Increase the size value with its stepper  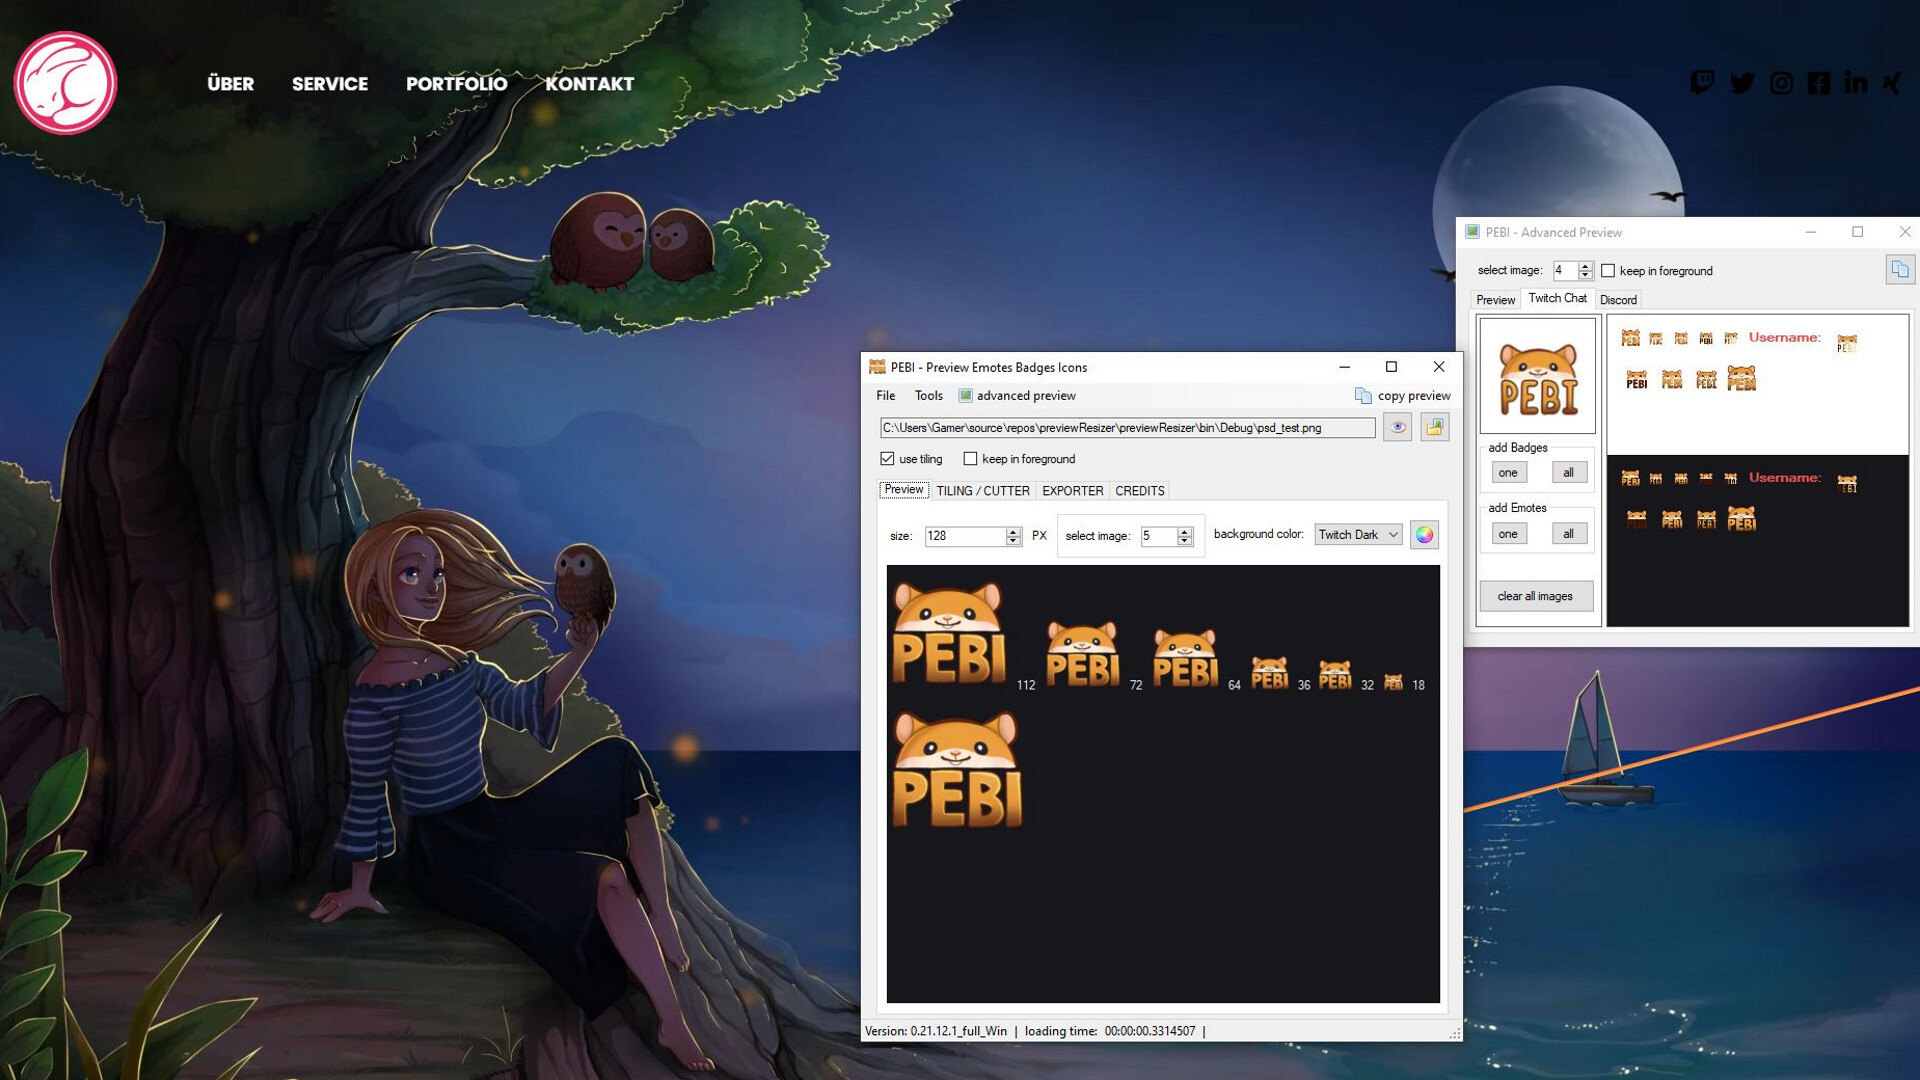click(x=1014, y=531)
